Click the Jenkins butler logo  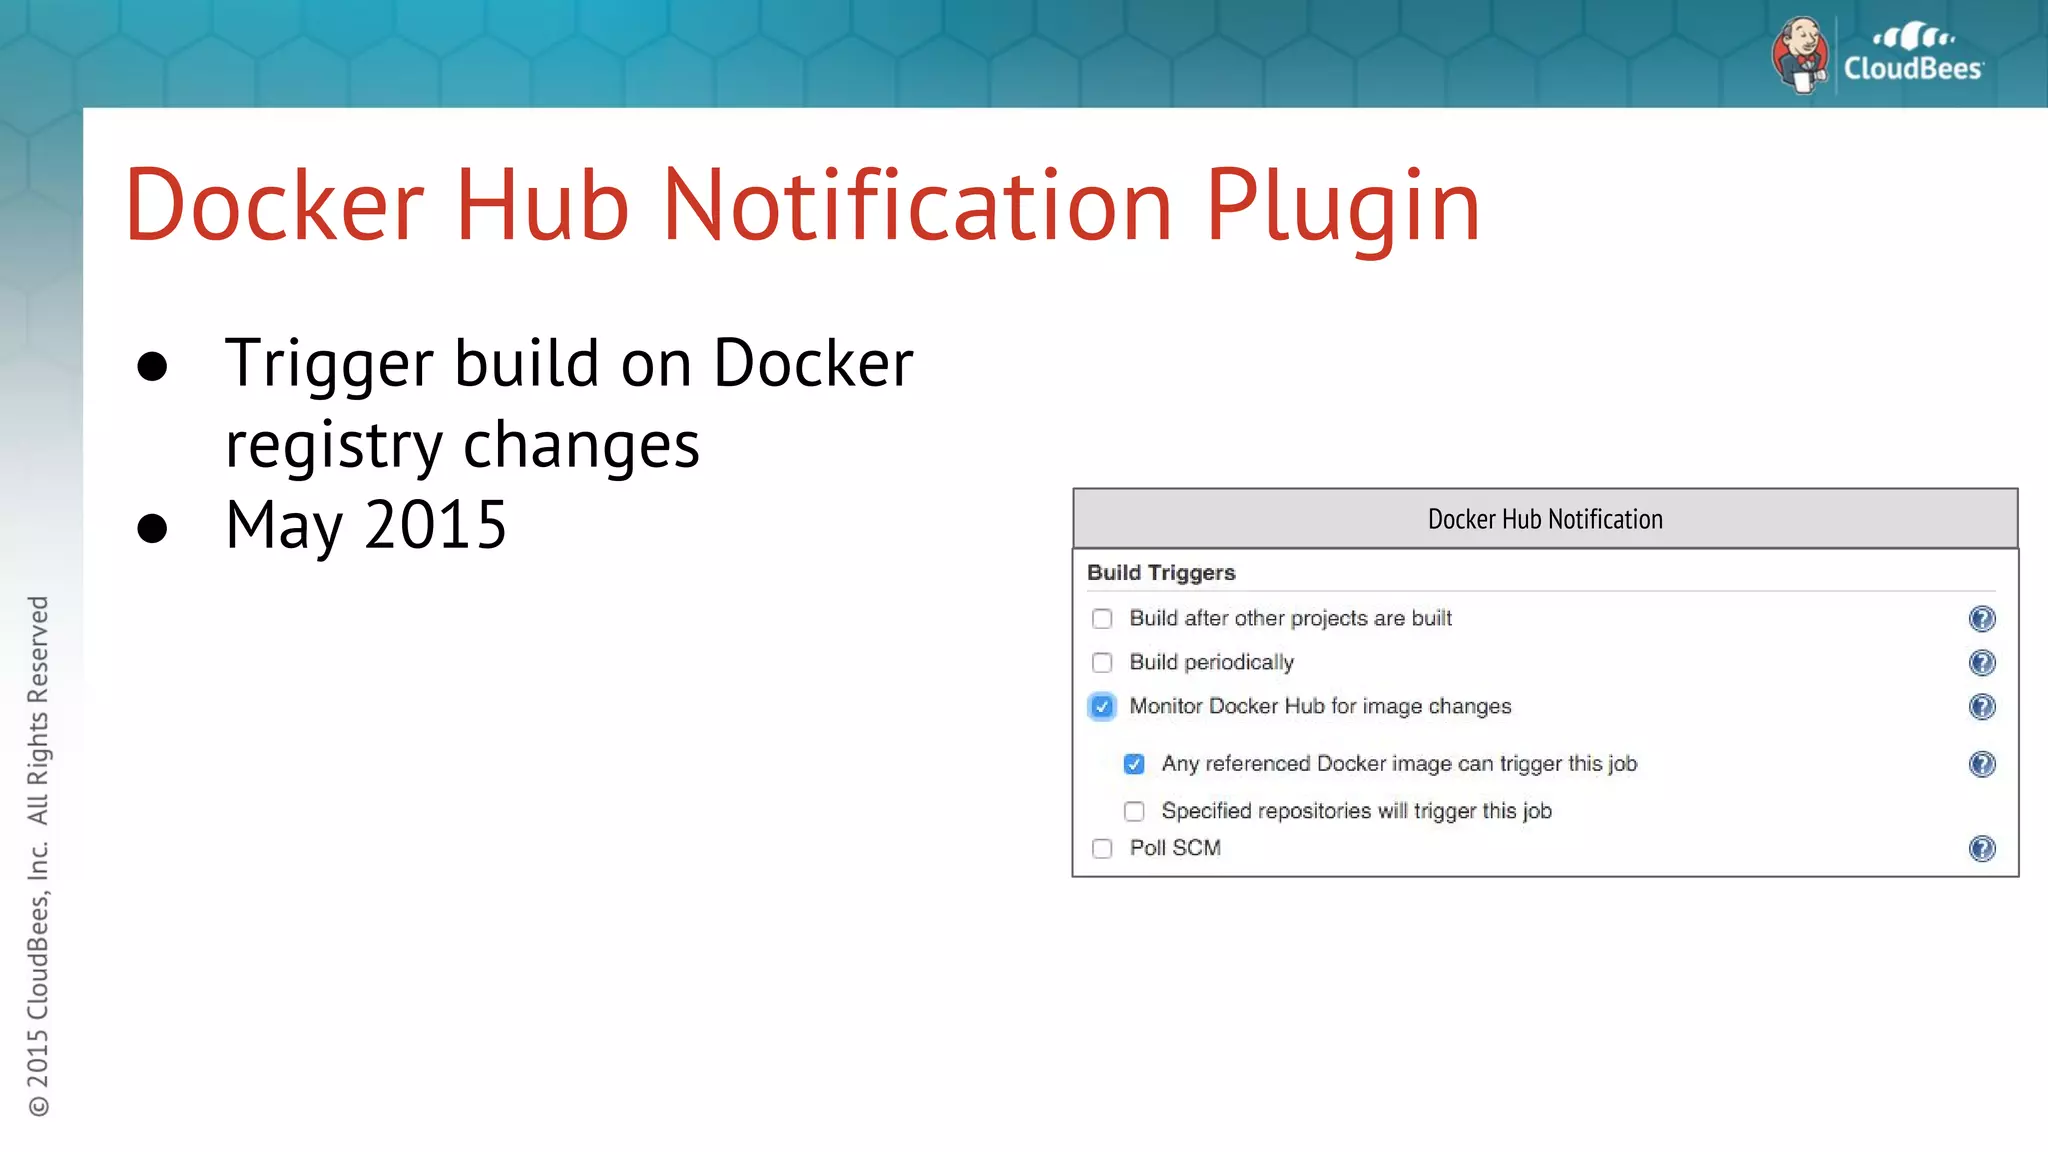pos(1801,55)
